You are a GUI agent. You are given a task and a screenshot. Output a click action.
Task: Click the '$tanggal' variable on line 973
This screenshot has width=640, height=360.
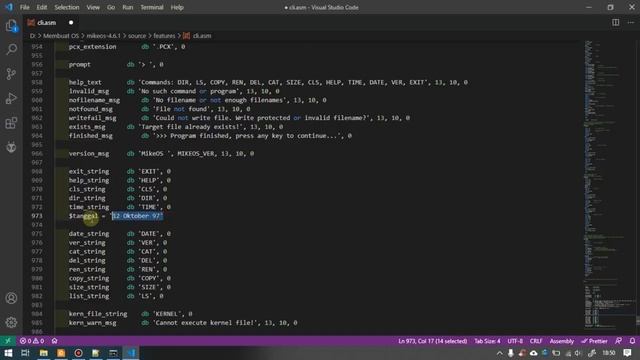pyautogui.click(x=83, y=216)
